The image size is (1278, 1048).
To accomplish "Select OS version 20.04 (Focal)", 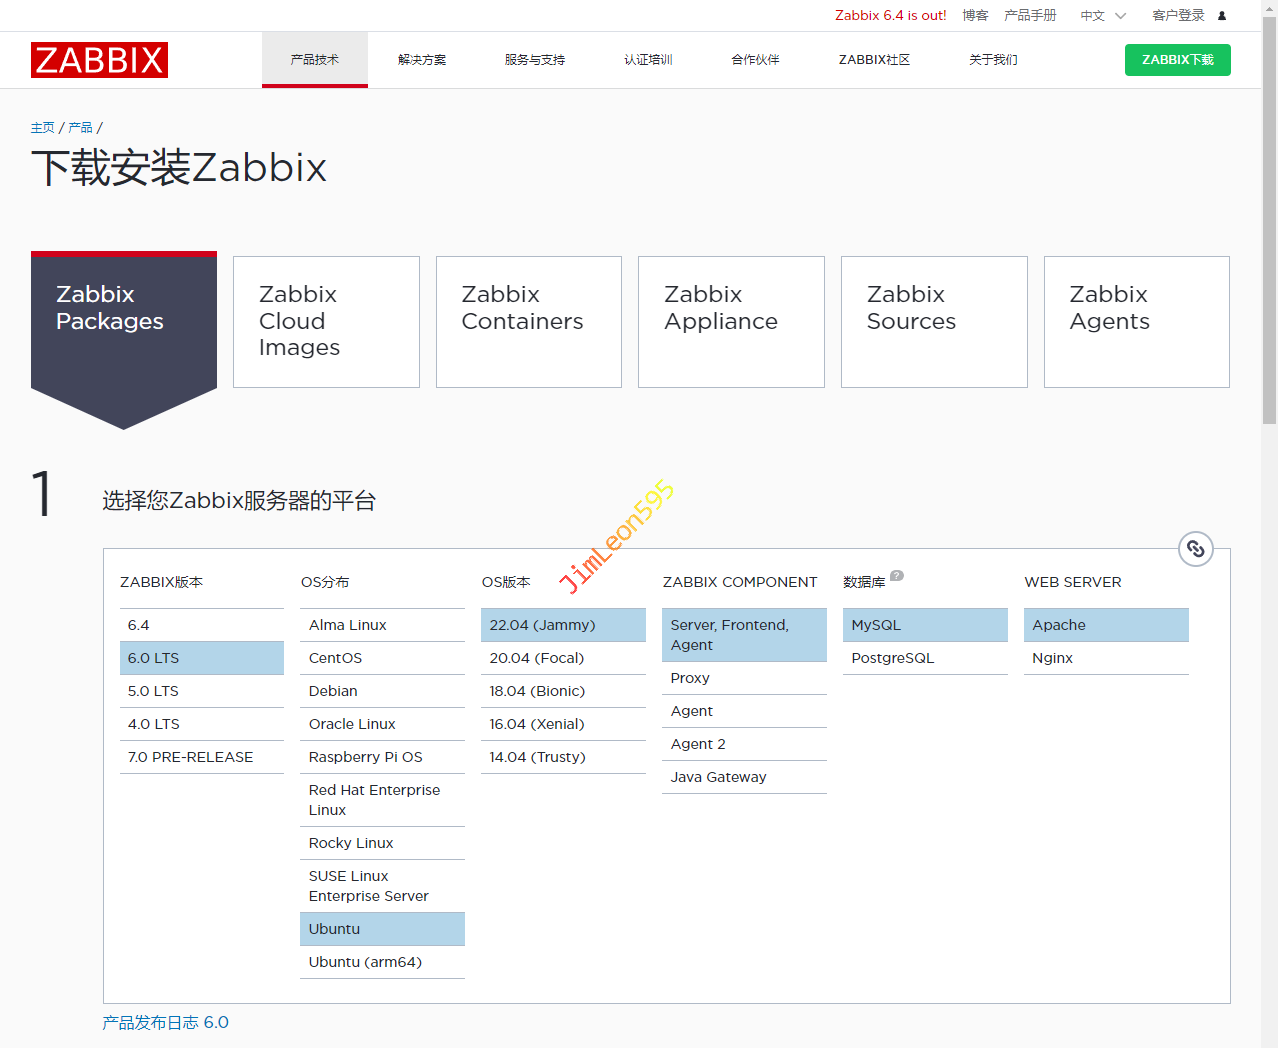I will click(563, 658).
